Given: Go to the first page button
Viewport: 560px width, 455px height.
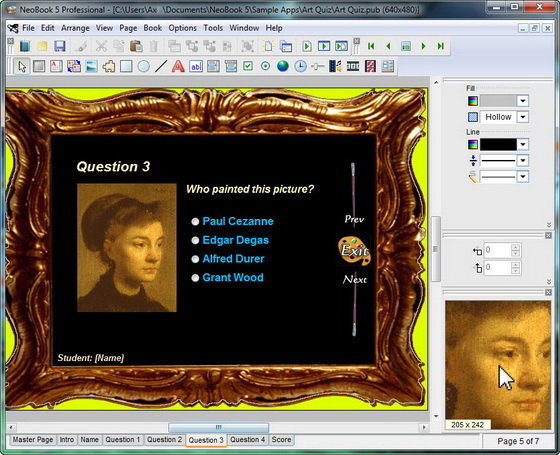Looking at the screenshot, I should [371, 46].
